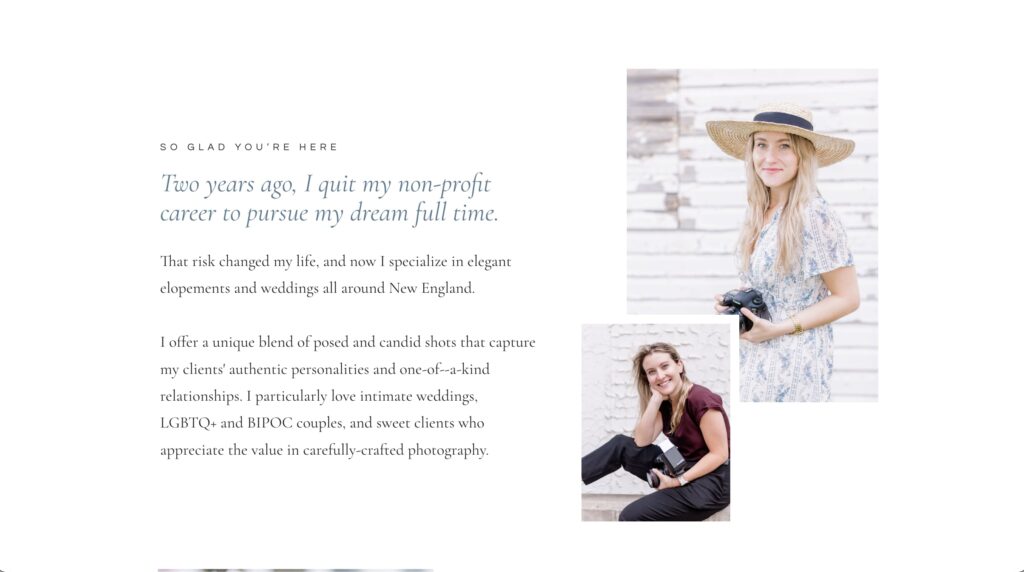
Task: Click the partial image strip at page bottom
Action: [x=295, y=569]
